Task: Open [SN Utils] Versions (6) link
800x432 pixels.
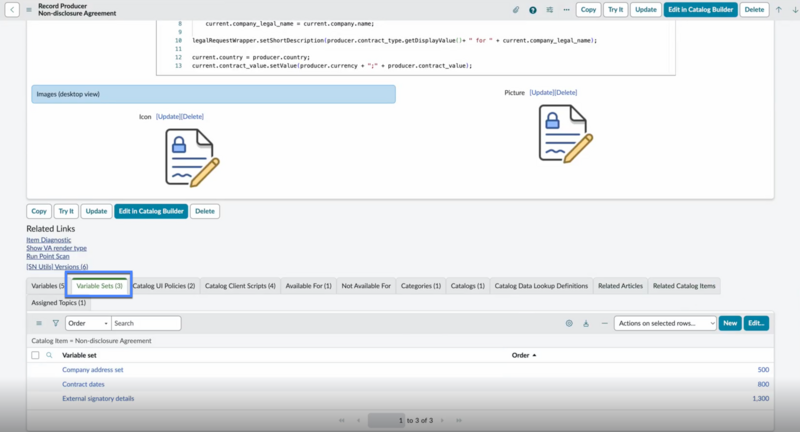Action: click(x=57, y=267)
